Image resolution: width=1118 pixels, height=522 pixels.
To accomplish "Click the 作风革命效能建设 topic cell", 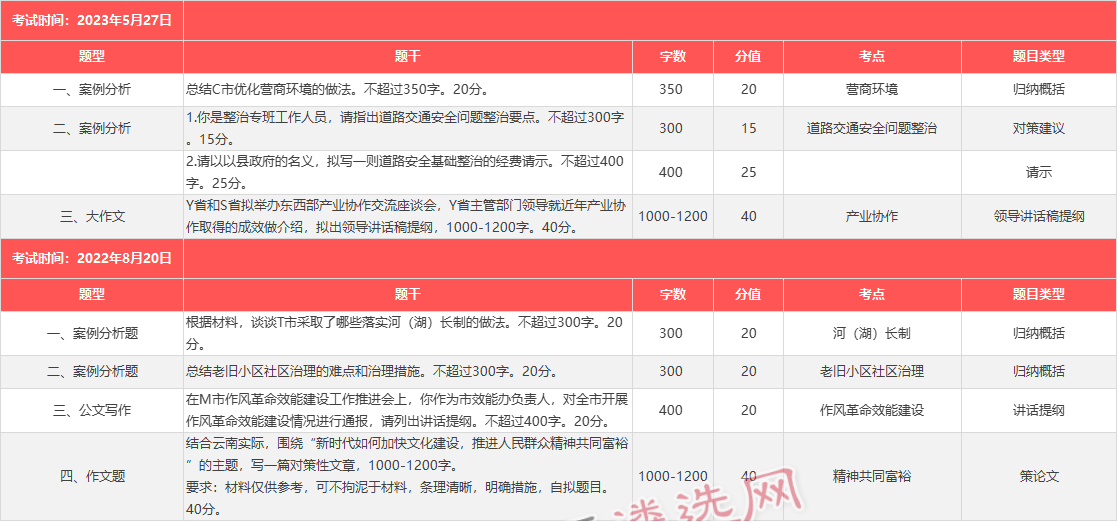I will coord(871,410).
